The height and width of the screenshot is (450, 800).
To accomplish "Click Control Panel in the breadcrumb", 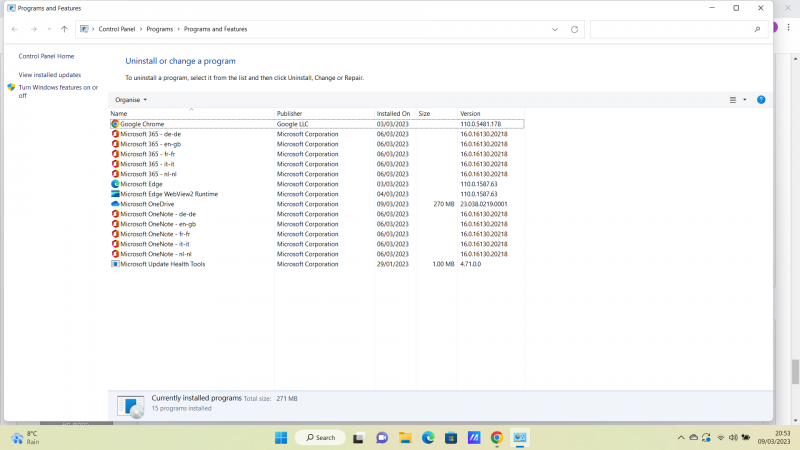I will tap(117, 29).
